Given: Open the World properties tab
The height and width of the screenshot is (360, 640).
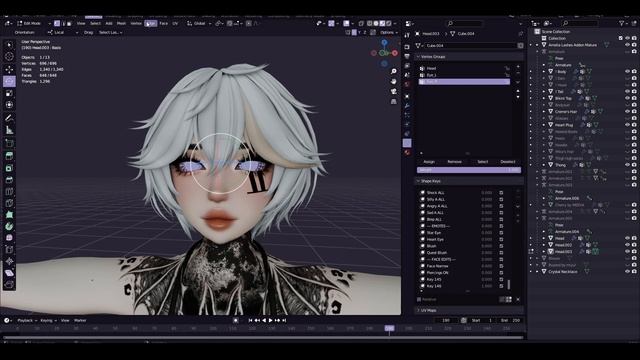Looking at the screenshot, I should pos(407,84).
